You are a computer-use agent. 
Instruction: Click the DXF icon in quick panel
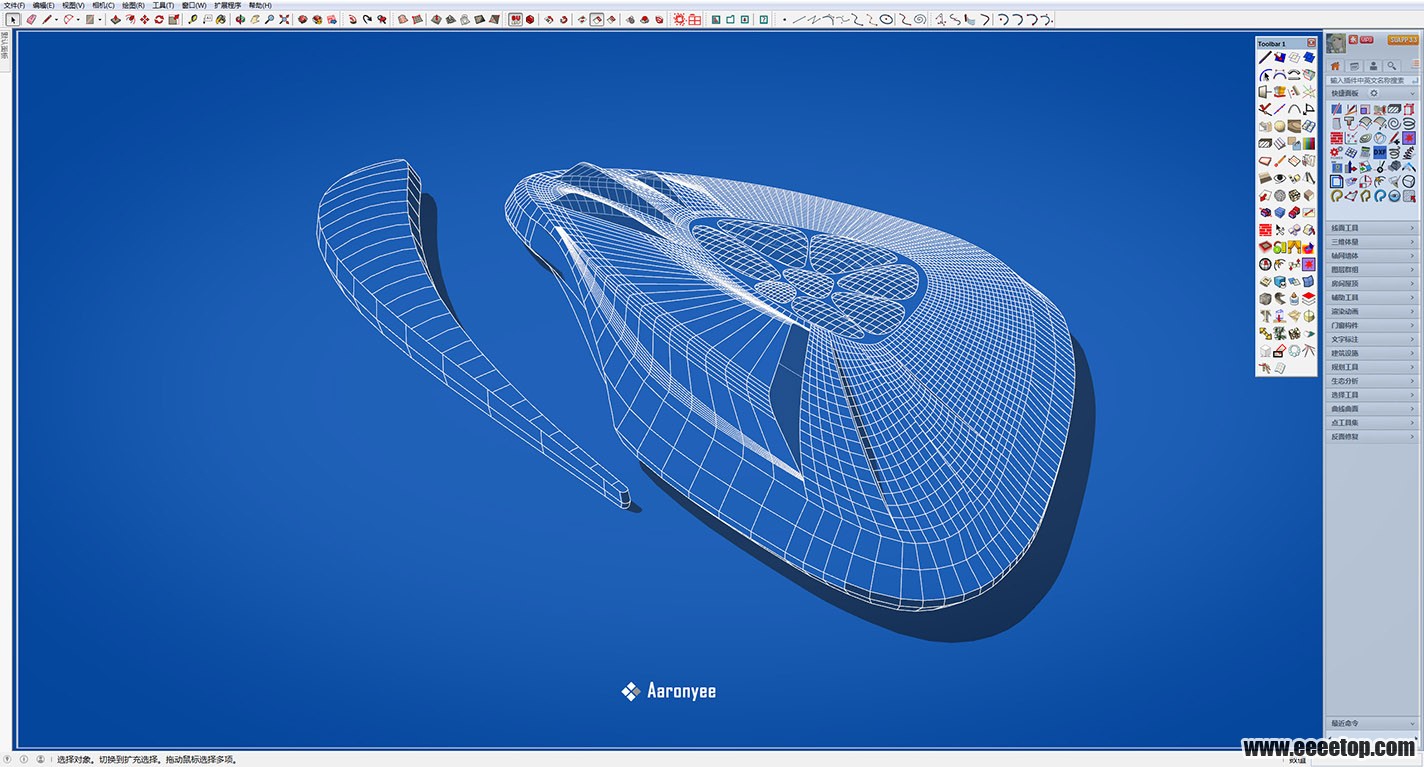[1380, 152]
